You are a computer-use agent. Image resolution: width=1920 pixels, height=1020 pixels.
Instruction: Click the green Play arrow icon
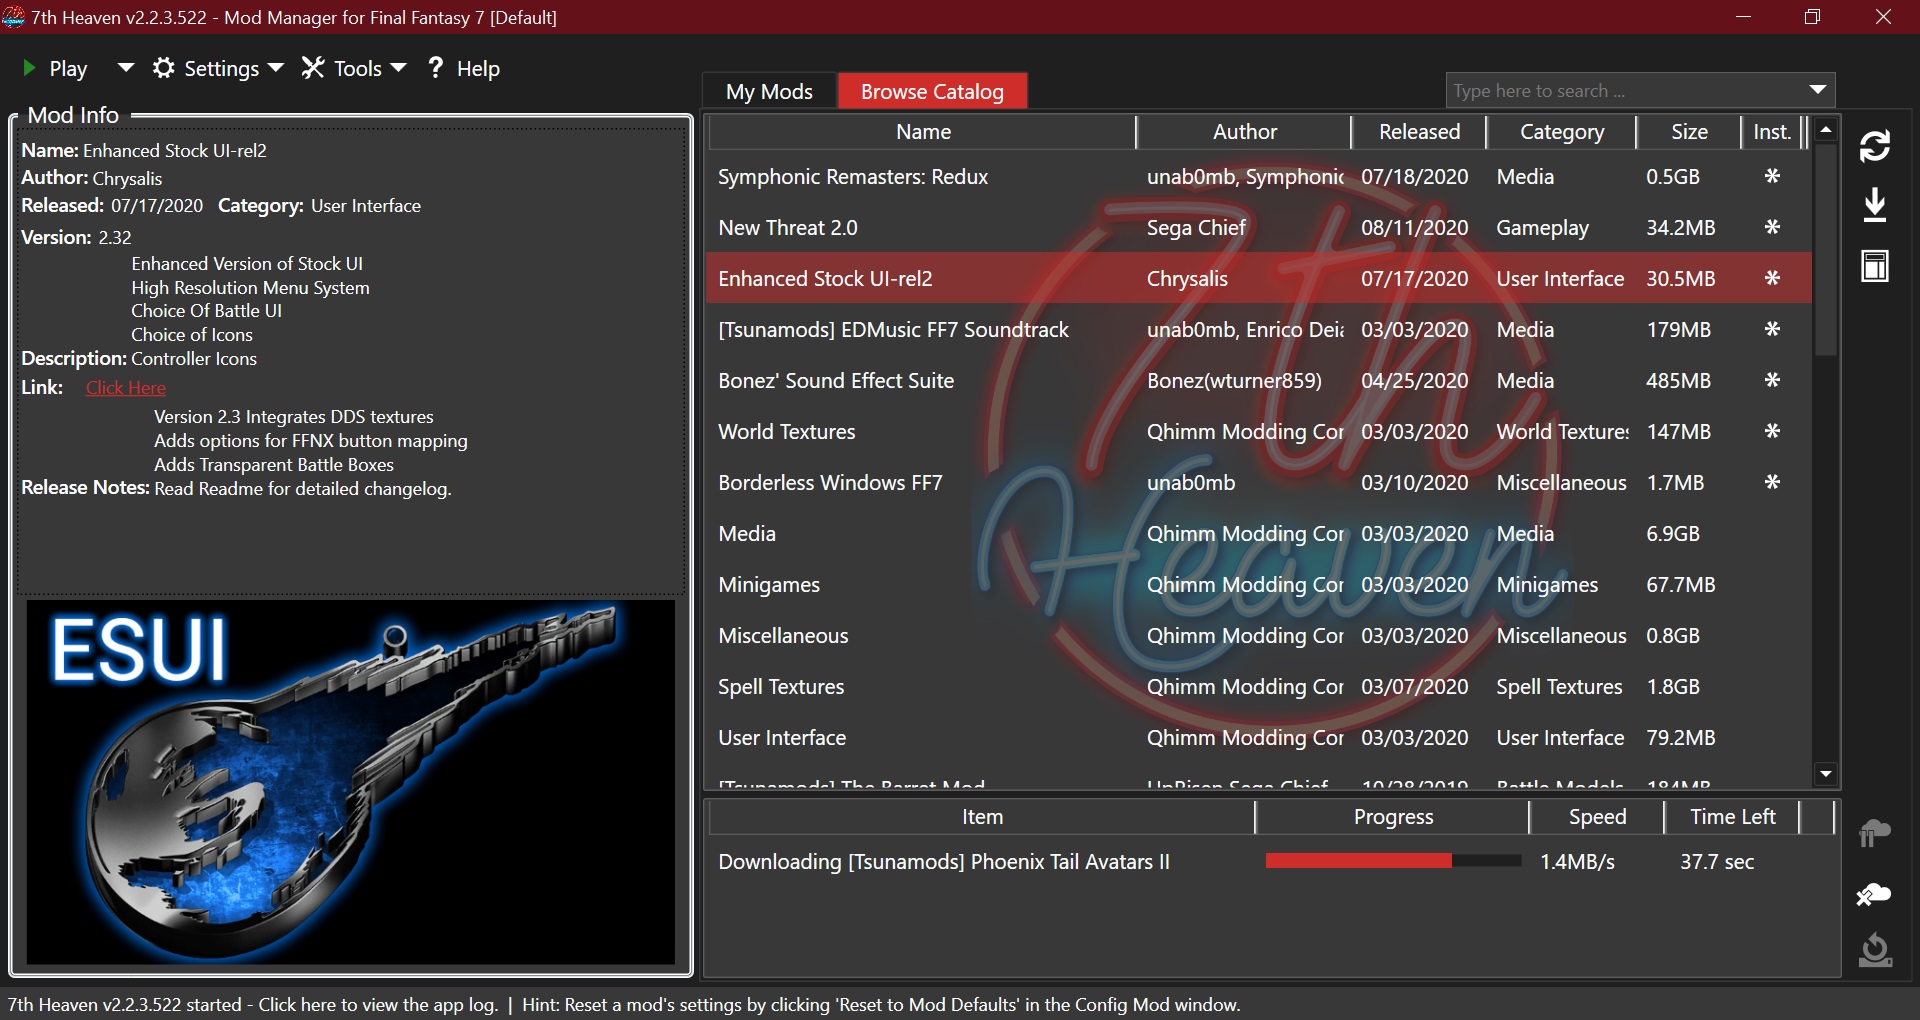[29, 68]
